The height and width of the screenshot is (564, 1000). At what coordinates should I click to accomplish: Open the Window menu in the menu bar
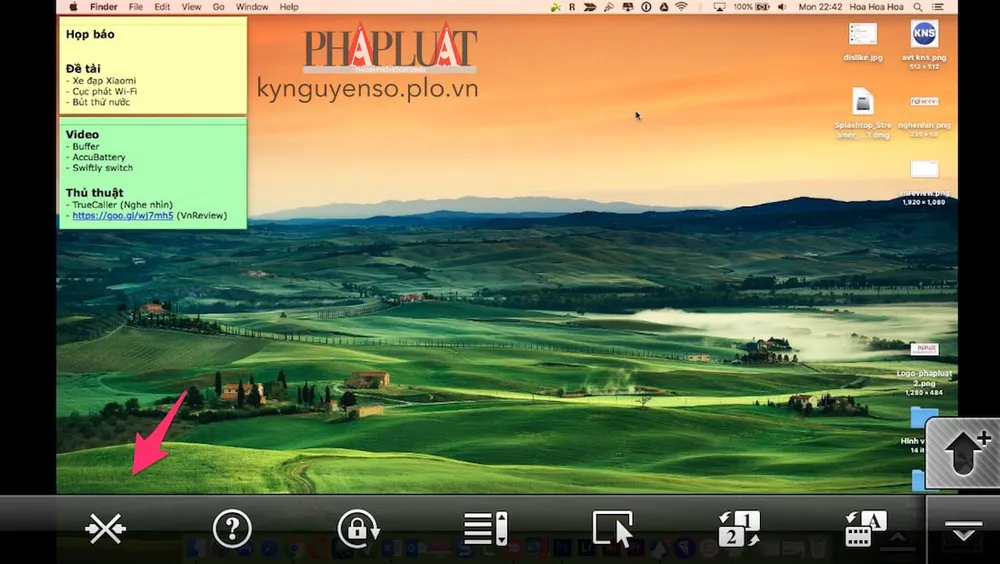tap(252, 7)
